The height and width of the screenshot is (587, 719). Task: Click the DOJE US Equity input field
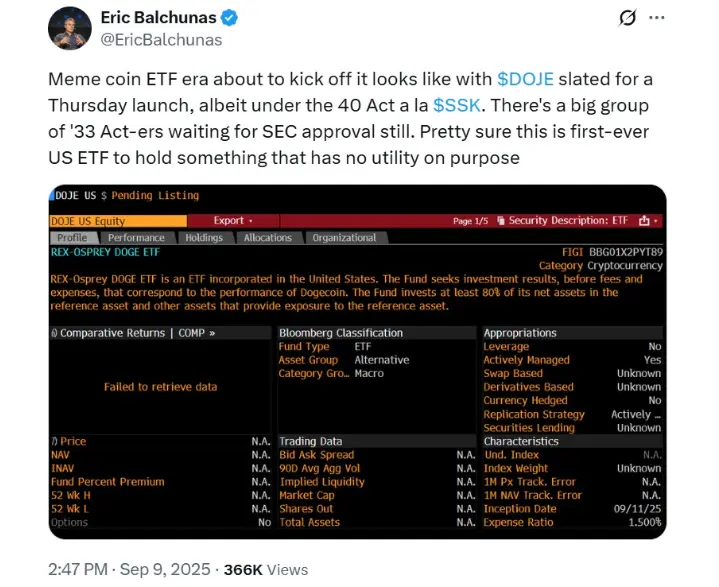pyautogui.click(x=118, y=221)
